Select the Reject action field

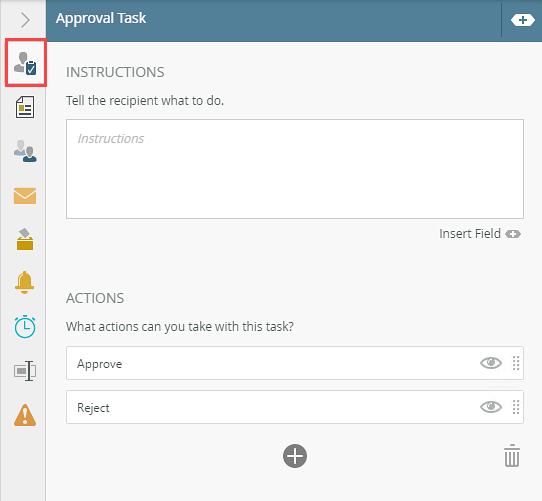pyautogui.click(x=295, y=407)
